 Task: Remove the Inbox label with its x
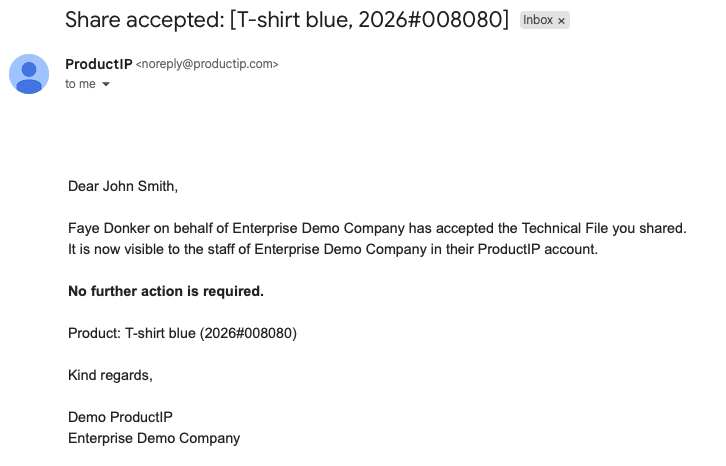click(x=561, y=21)
